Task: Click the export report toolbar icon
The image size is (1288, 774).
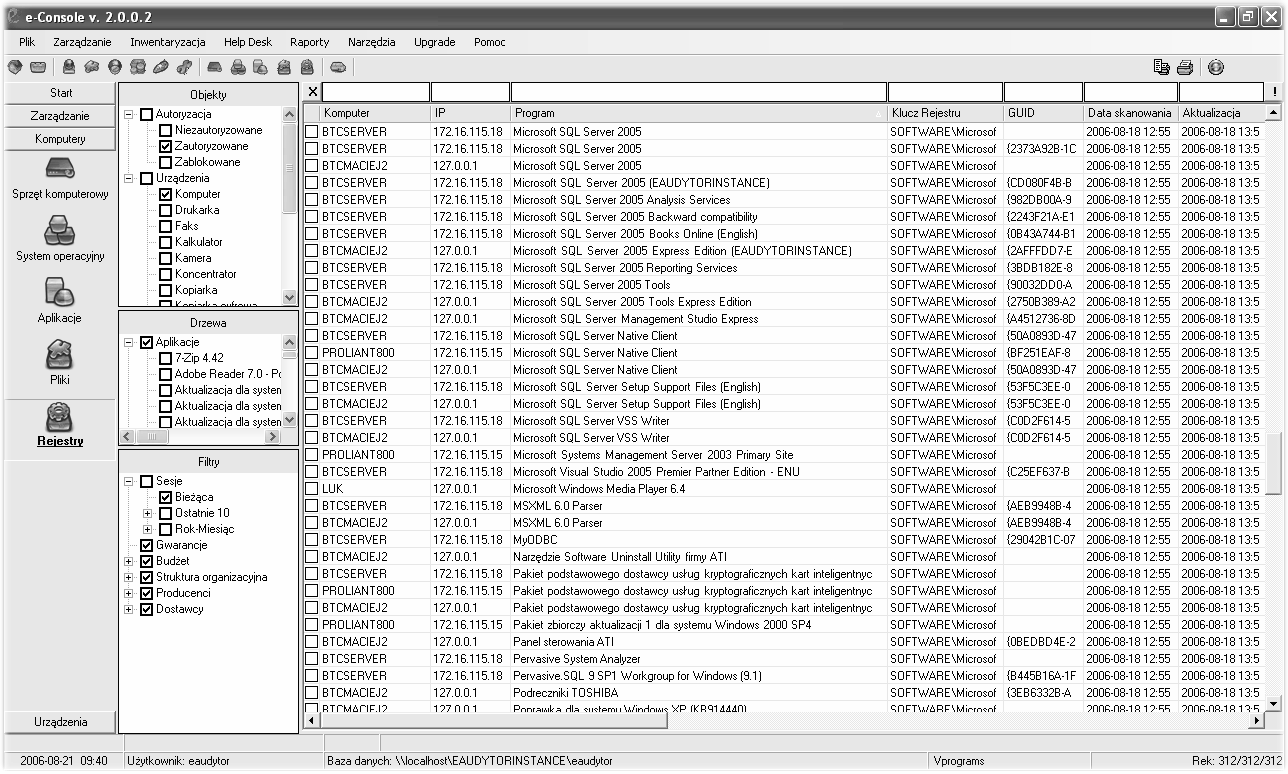Action: point(1162,68)
